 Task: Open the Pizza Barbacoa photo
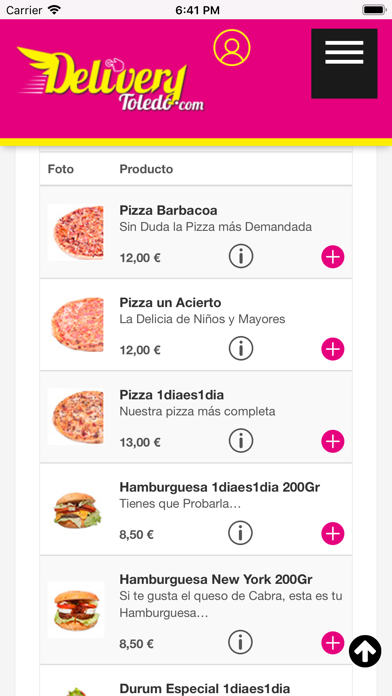[x=76, y=233]
